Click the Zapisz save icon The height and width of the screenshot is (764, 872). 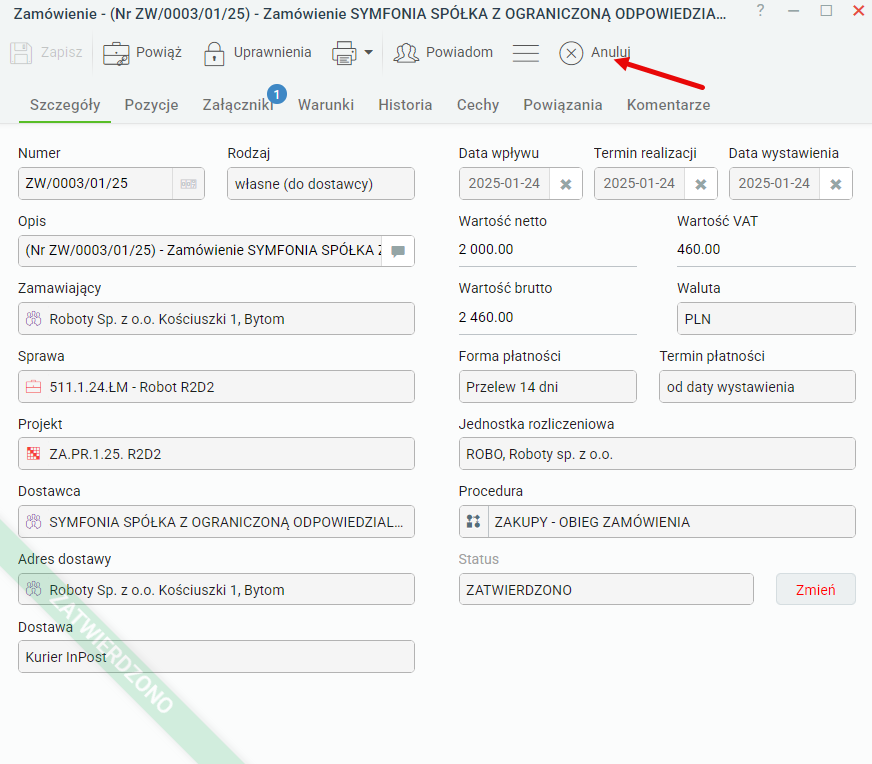pyautogui.click(x=21, y=53)
